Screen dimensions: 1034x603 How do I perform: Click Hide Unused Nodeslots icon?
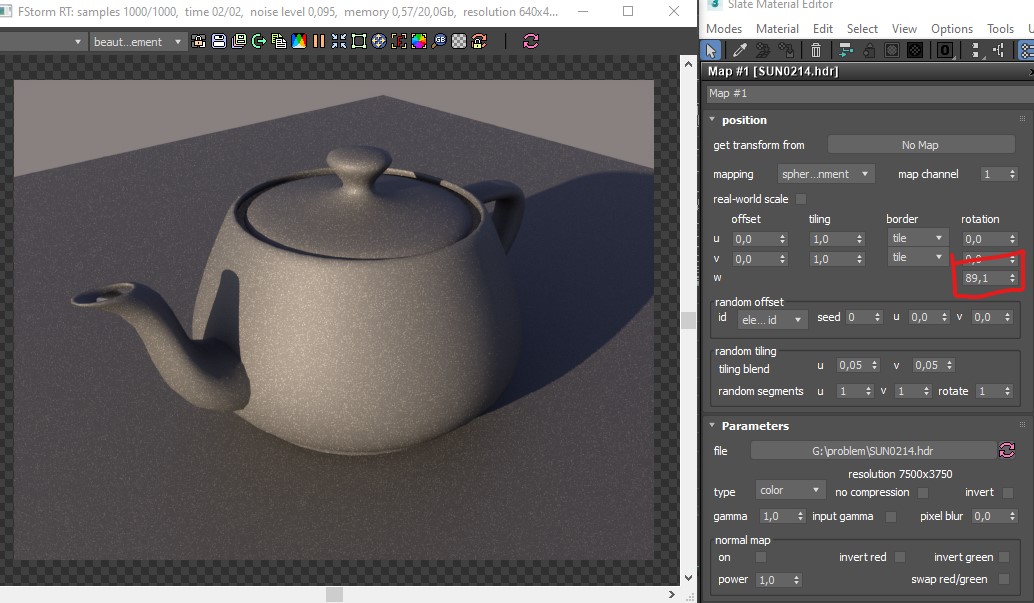pyautogui.click(x=868, y=50)
